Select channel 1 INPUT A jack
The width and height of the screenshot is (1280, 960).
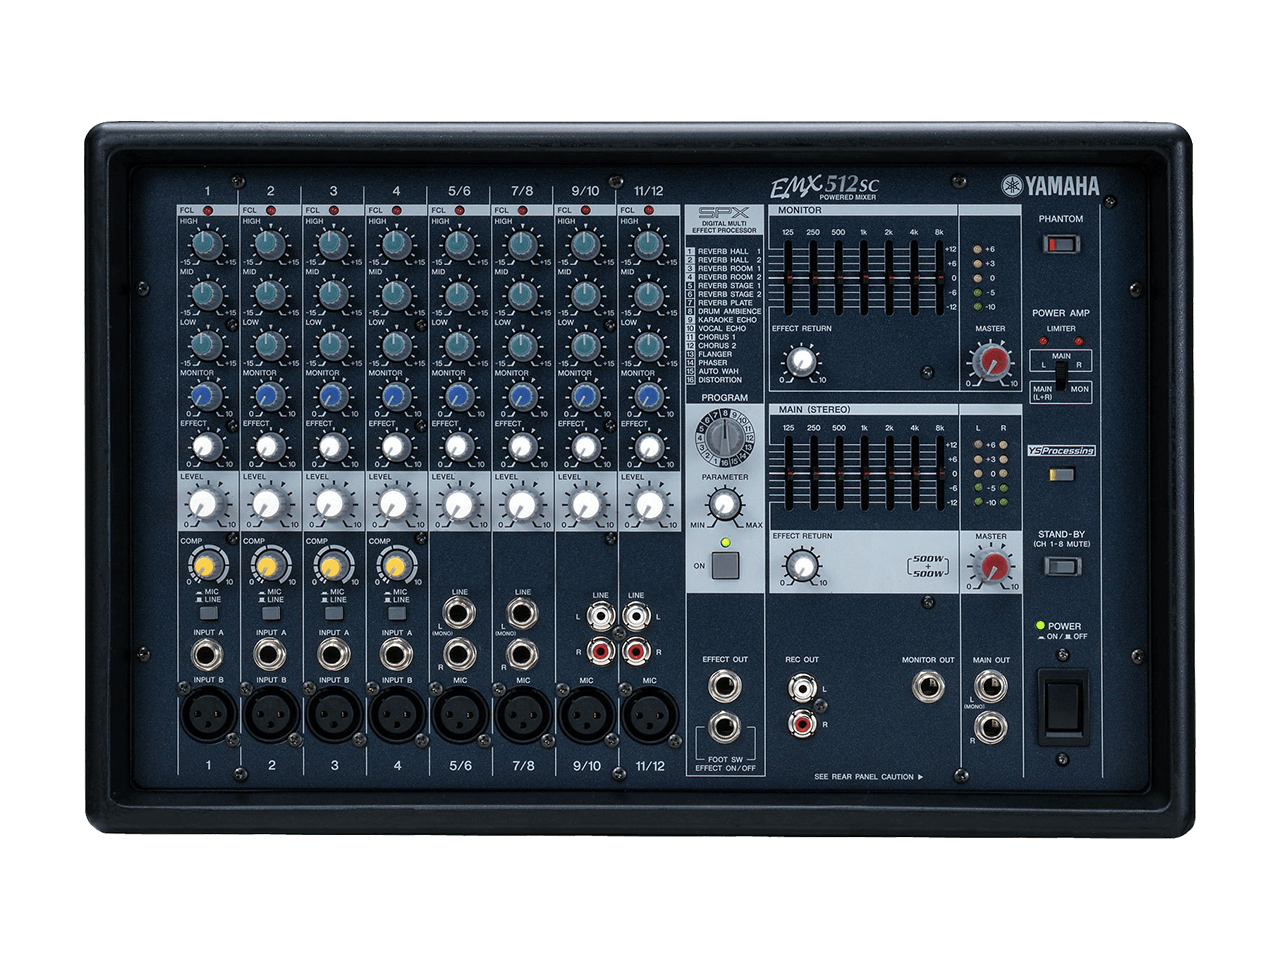(x=207, y=656)
